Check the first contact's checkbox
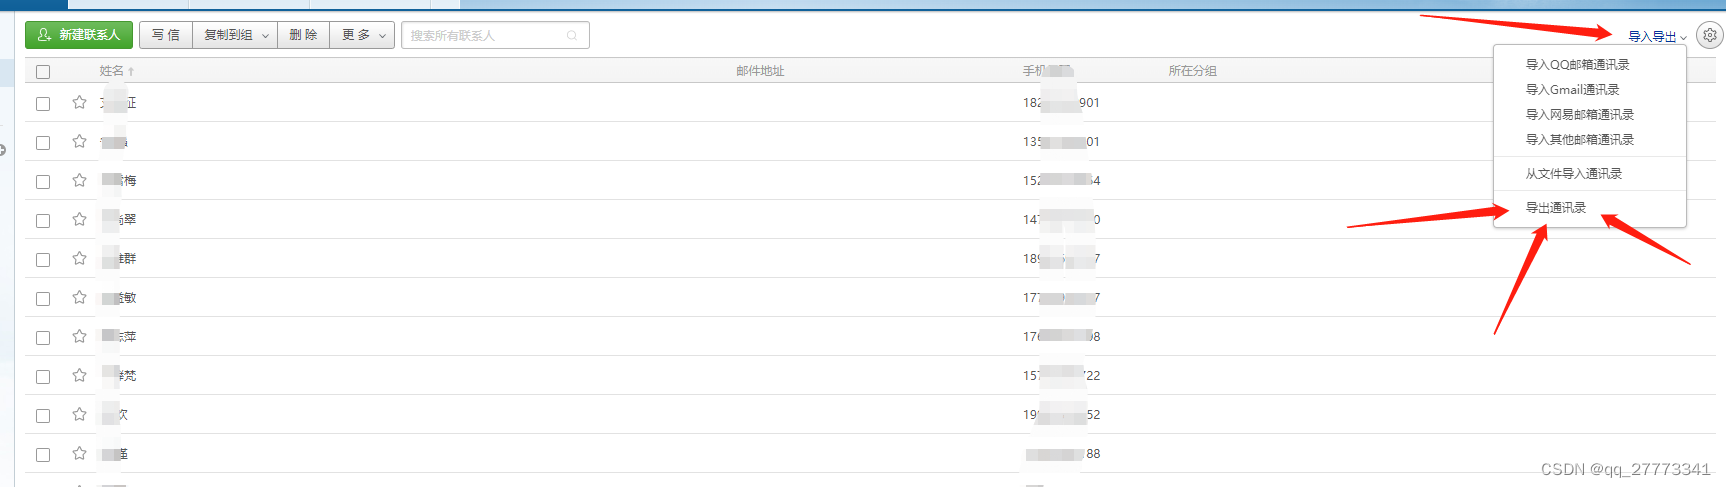 point(43,104)
